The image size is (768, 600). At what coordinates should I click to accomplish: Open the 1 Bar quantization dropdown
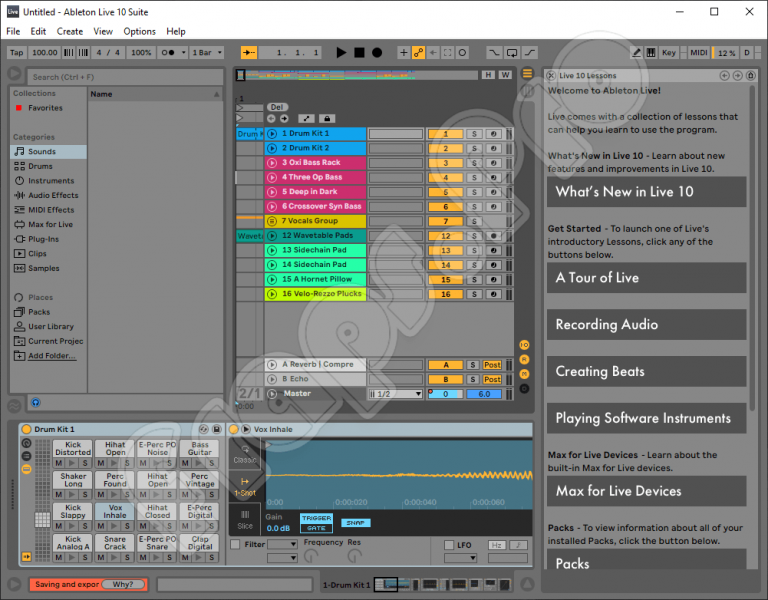(209, 53)
